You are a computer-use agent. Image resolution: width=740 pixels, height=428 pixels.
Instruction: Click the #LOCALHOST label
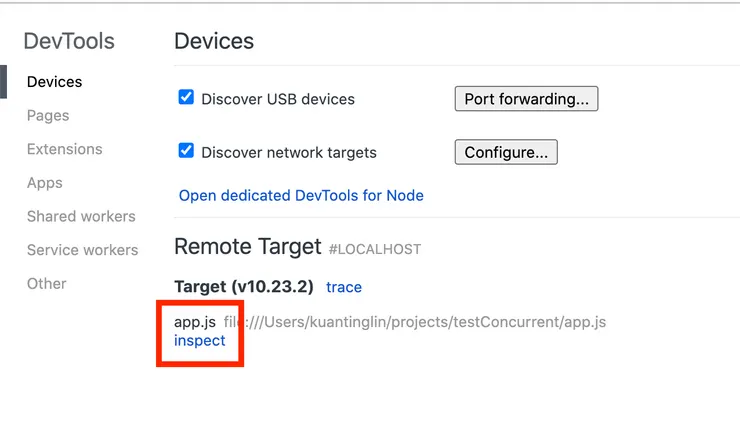click(375, 249)
